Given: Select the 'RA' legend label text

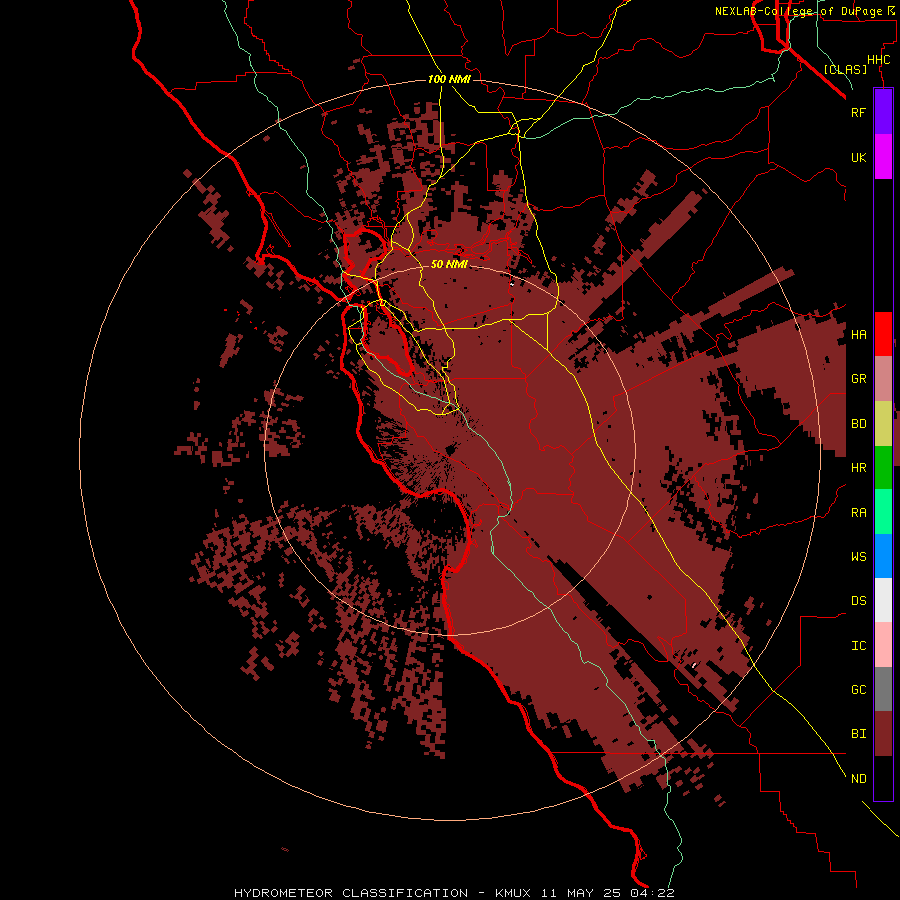Looking at the screenshot, I should [858, 513].
